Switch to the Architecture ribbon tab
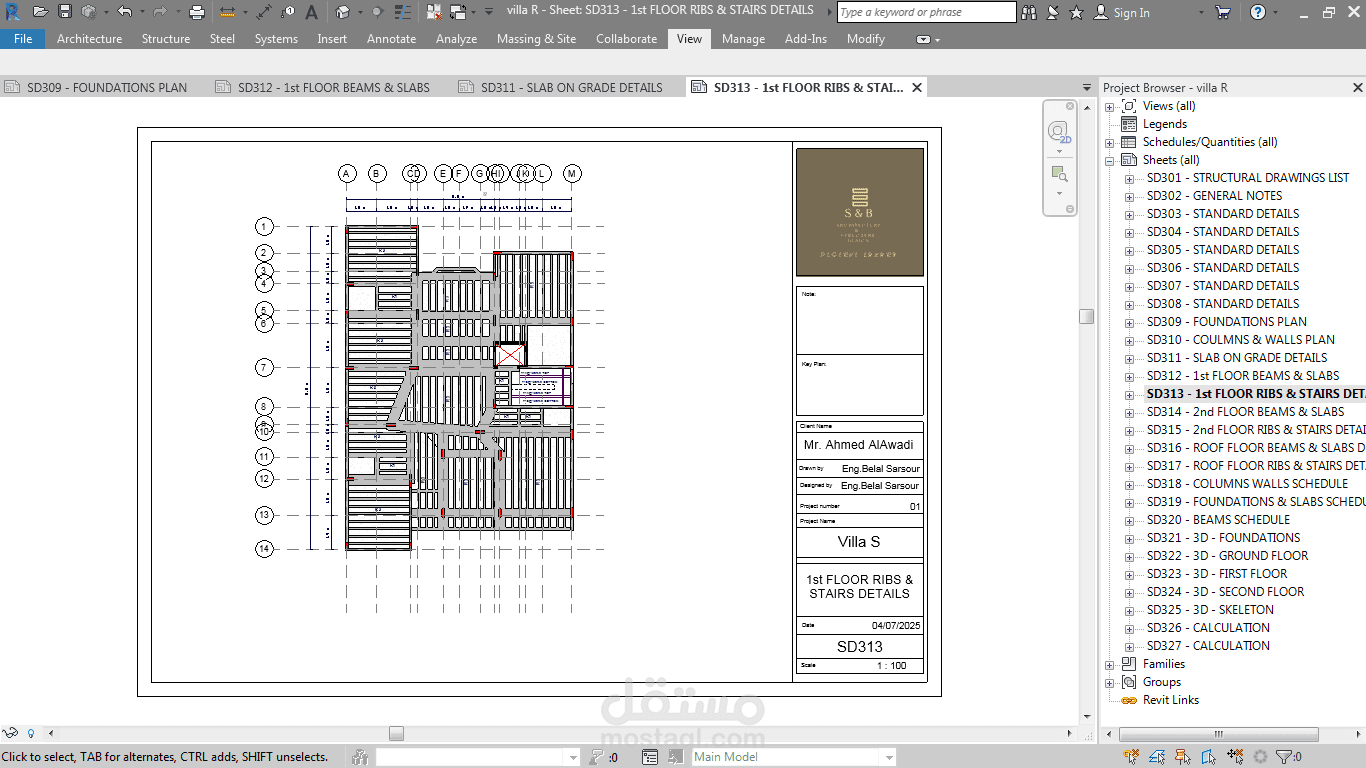This screenshot has height=768, width=1366. [x=89, y=39]
